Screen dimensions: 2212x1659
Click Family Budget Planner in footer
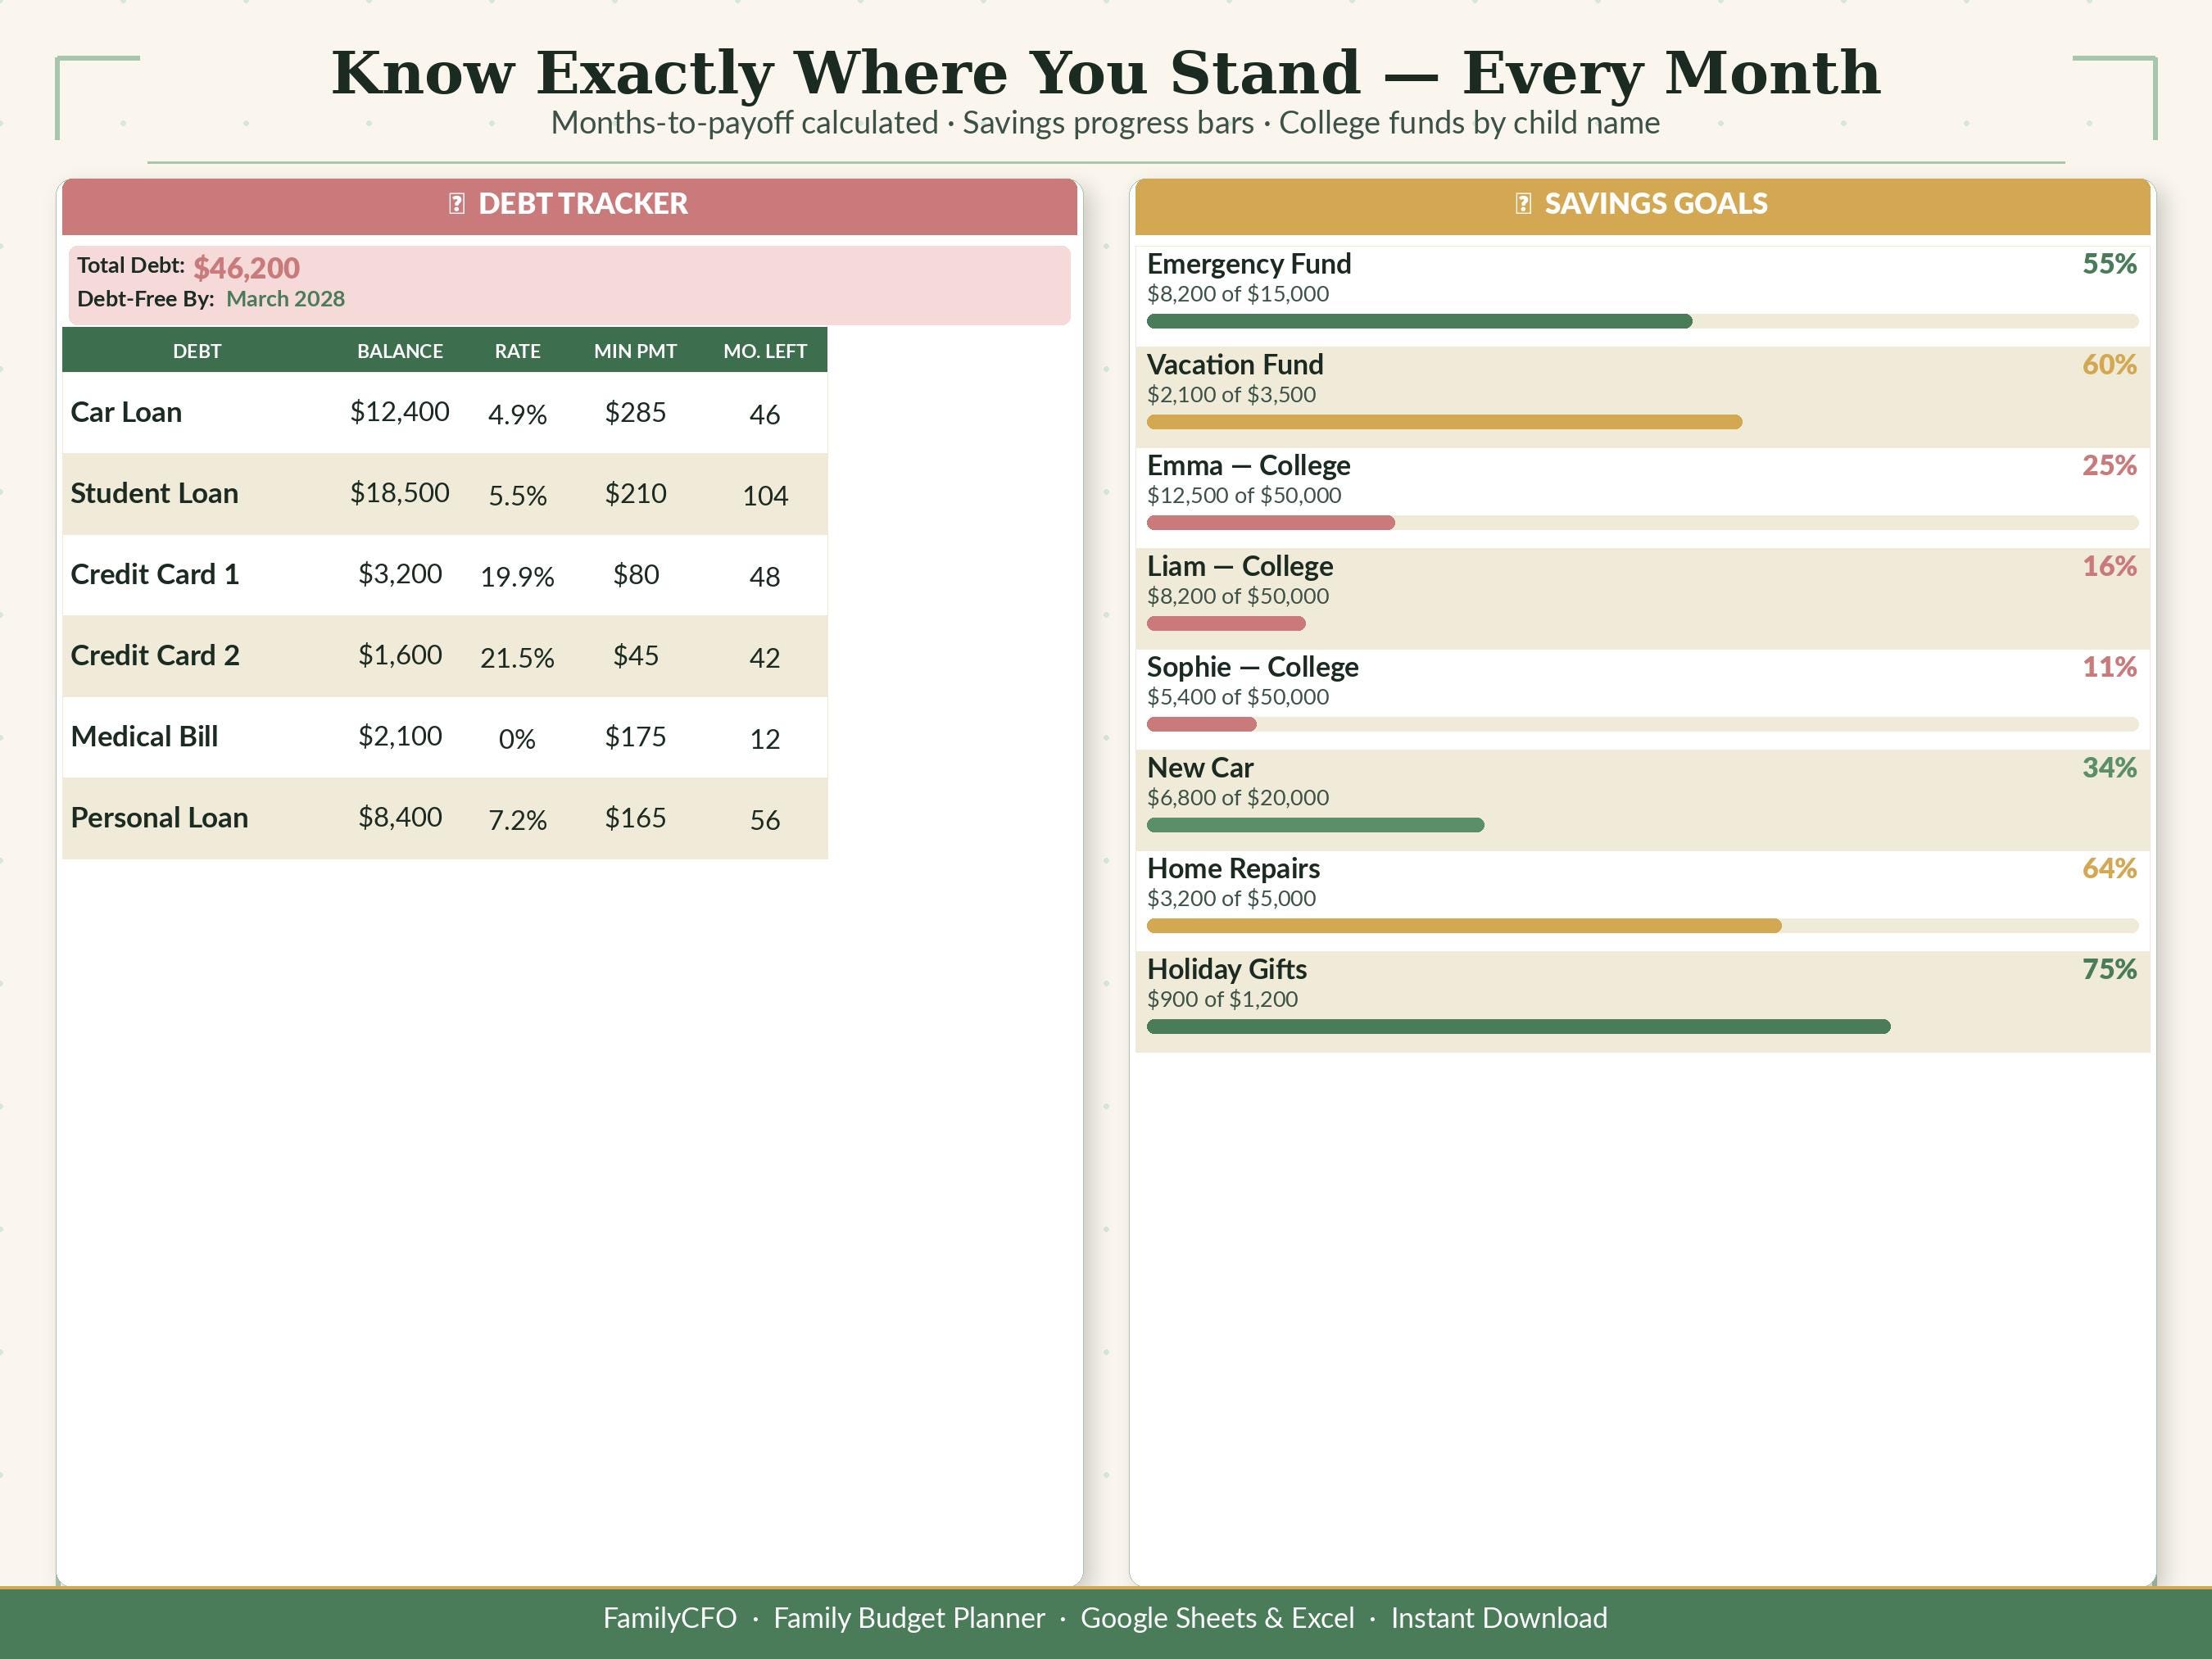point(909,1618)
